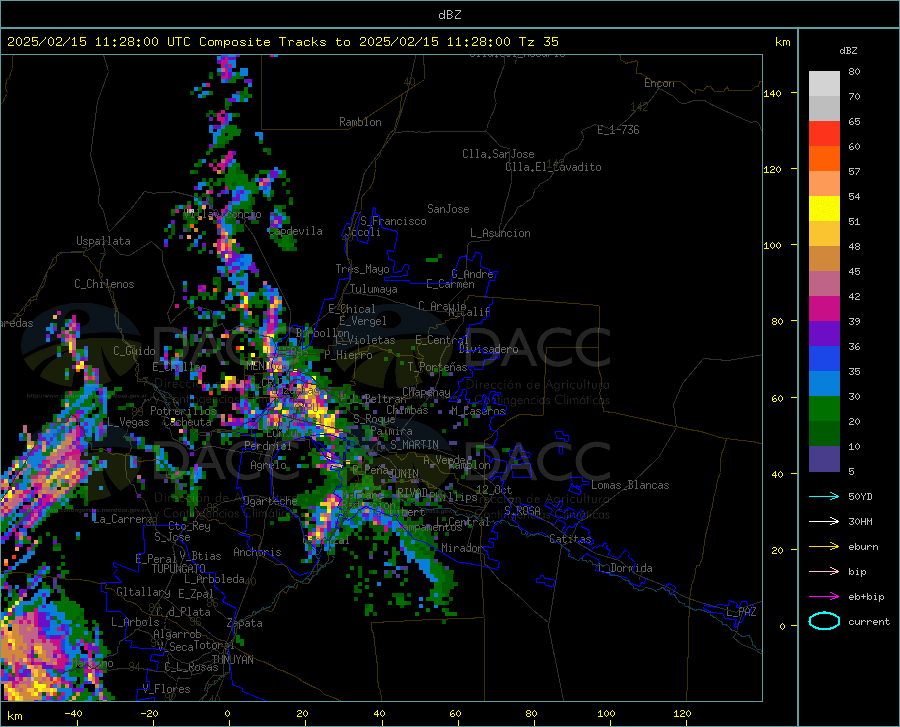The image size is (900, 727).
Task: Click the 'S_MARTIN' map label
Action: [414, 445]
